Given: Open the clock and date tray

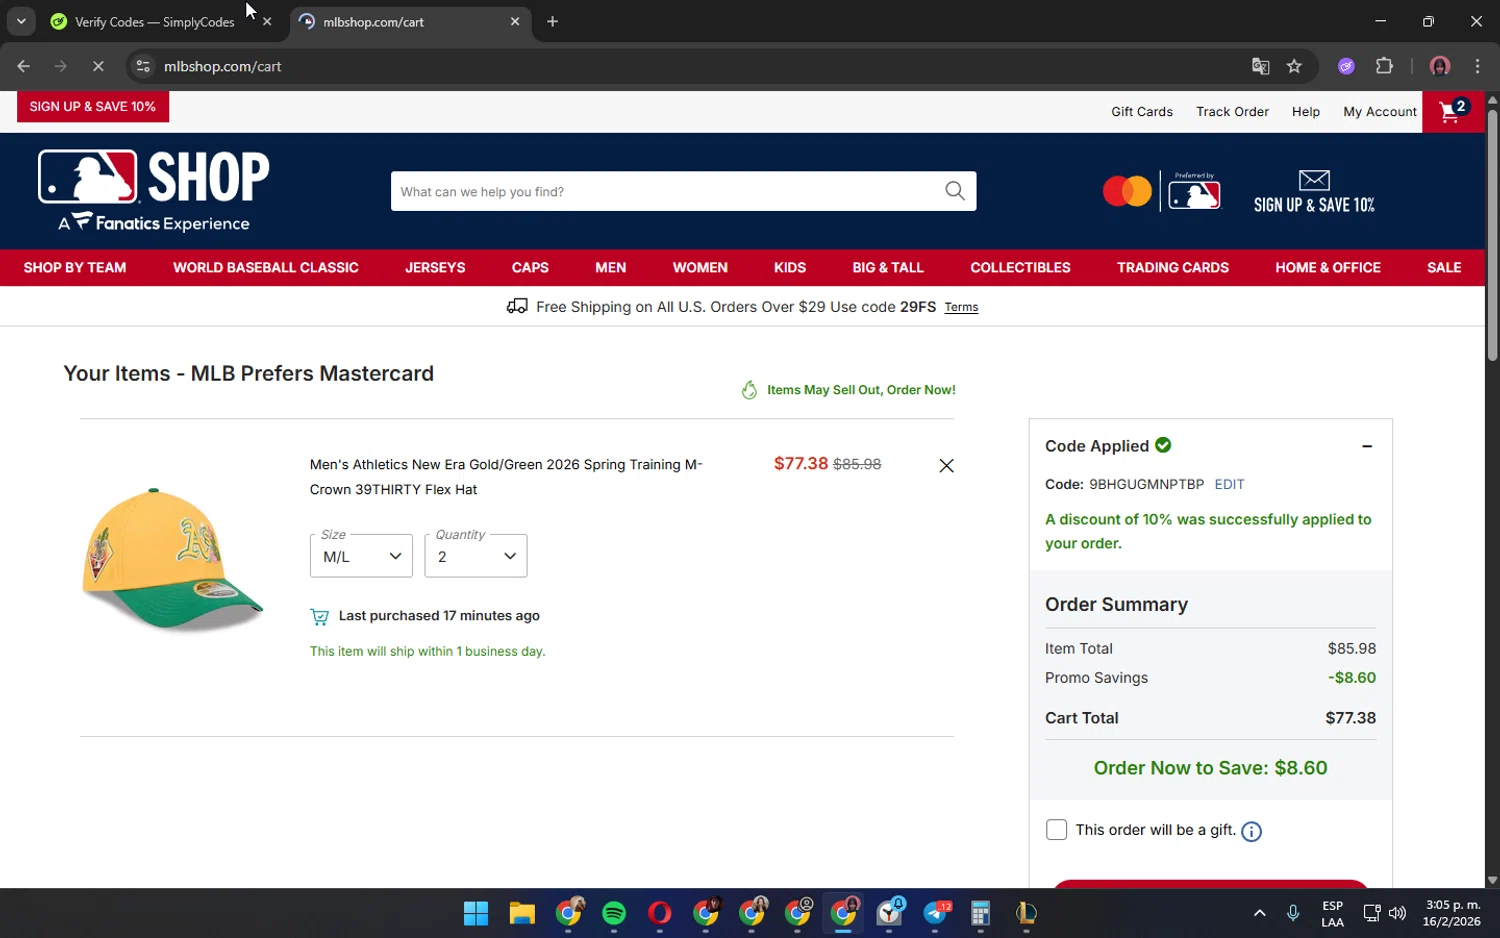Looking at the screenshot, I should pos(1452,913).
